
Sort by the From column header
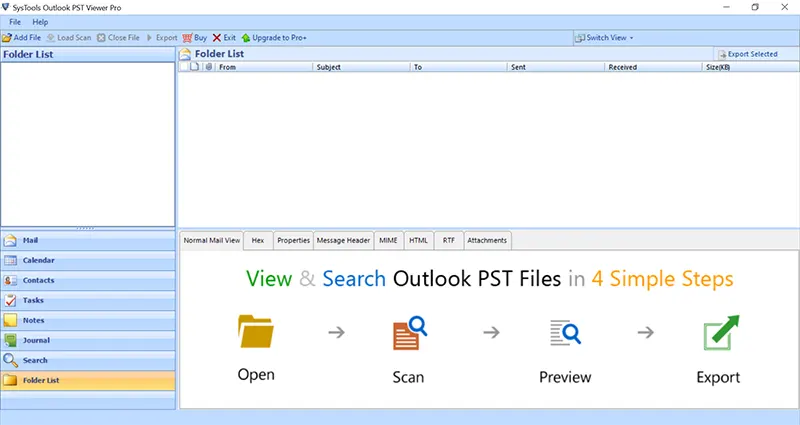[x=264, y=67]
